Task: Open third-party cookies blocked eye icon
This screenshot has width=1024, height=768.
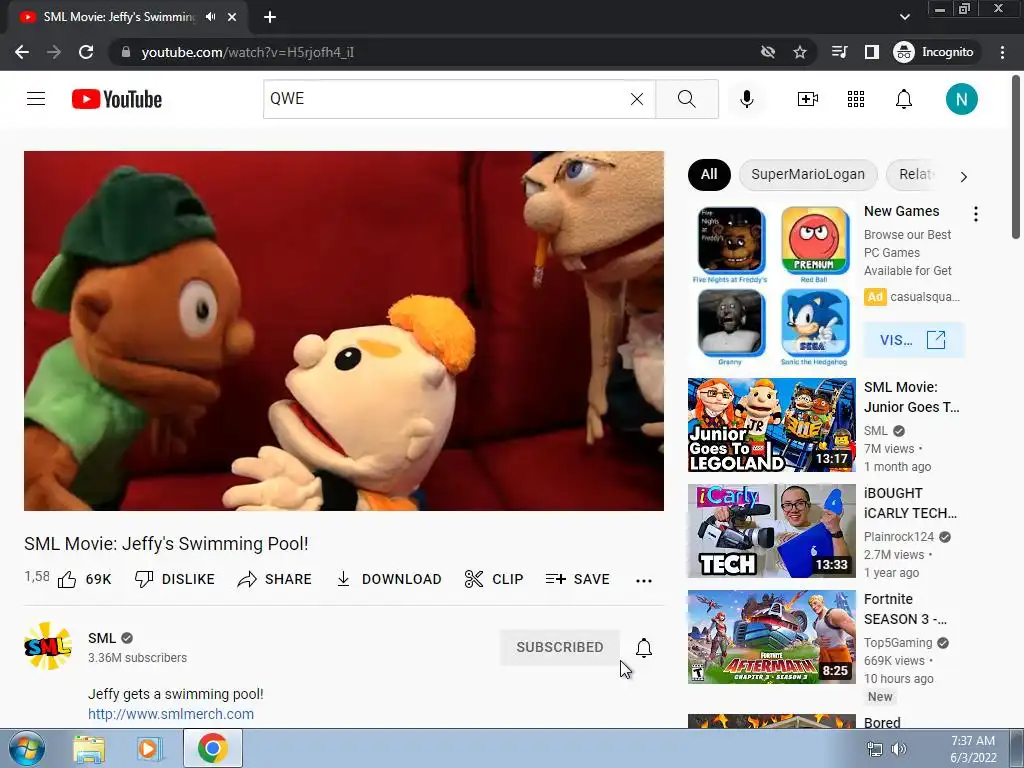Action: click(x=767, y=52)
